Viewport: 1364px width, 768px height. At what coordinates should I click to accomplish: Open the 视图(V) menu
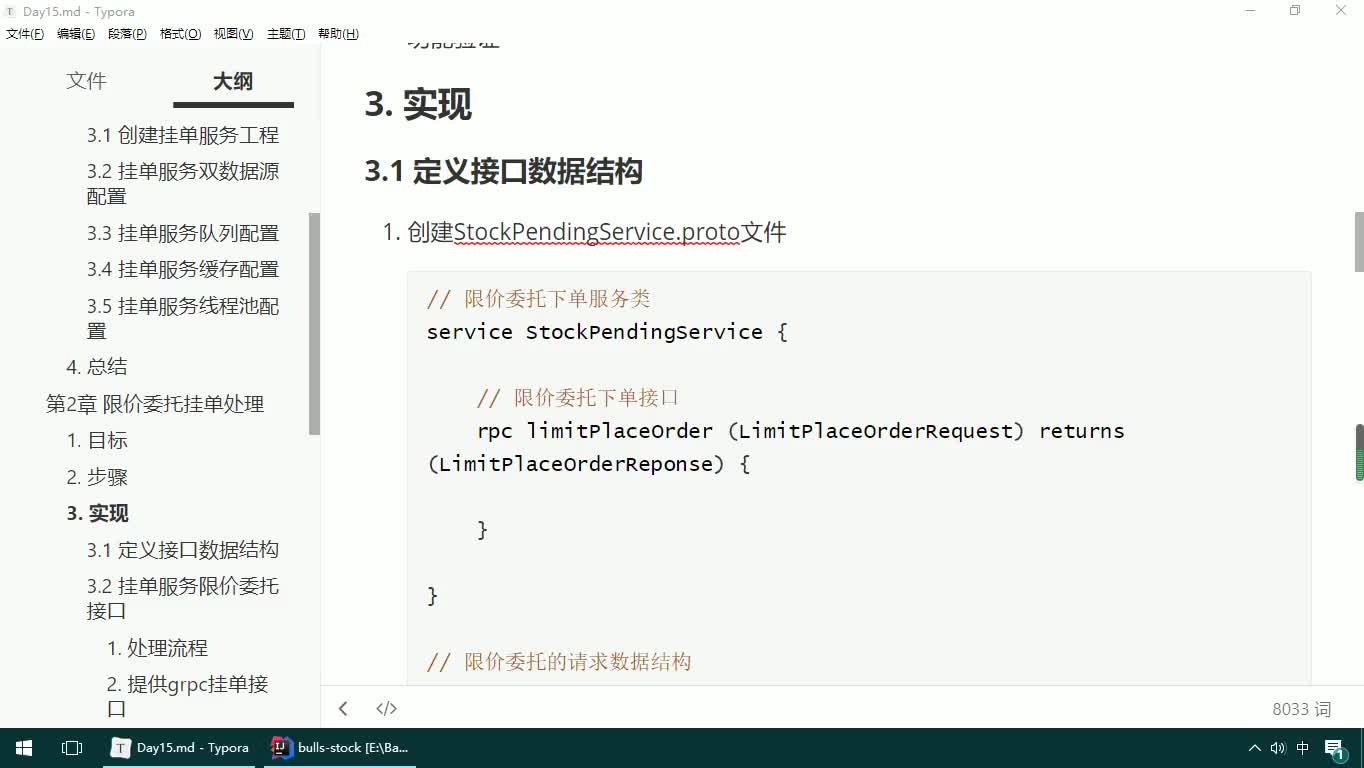(x=233, y=34)
